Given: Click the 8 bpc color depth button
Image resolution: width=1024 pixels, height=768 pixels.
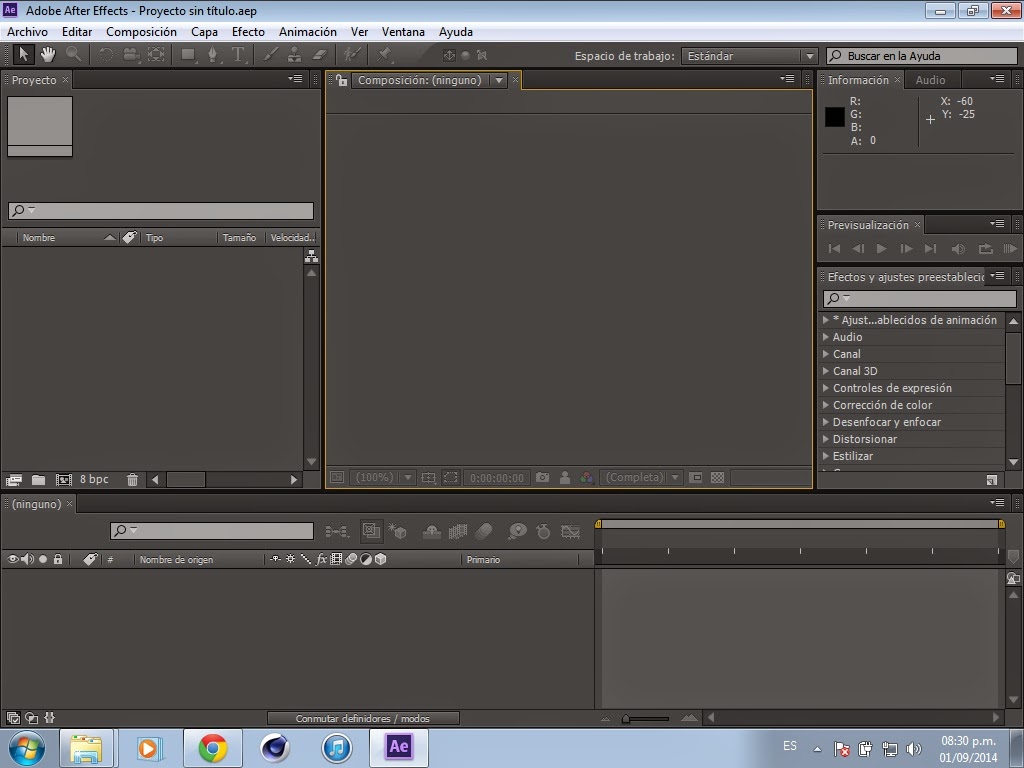Looking at the screenshot, I should (94, 479).
